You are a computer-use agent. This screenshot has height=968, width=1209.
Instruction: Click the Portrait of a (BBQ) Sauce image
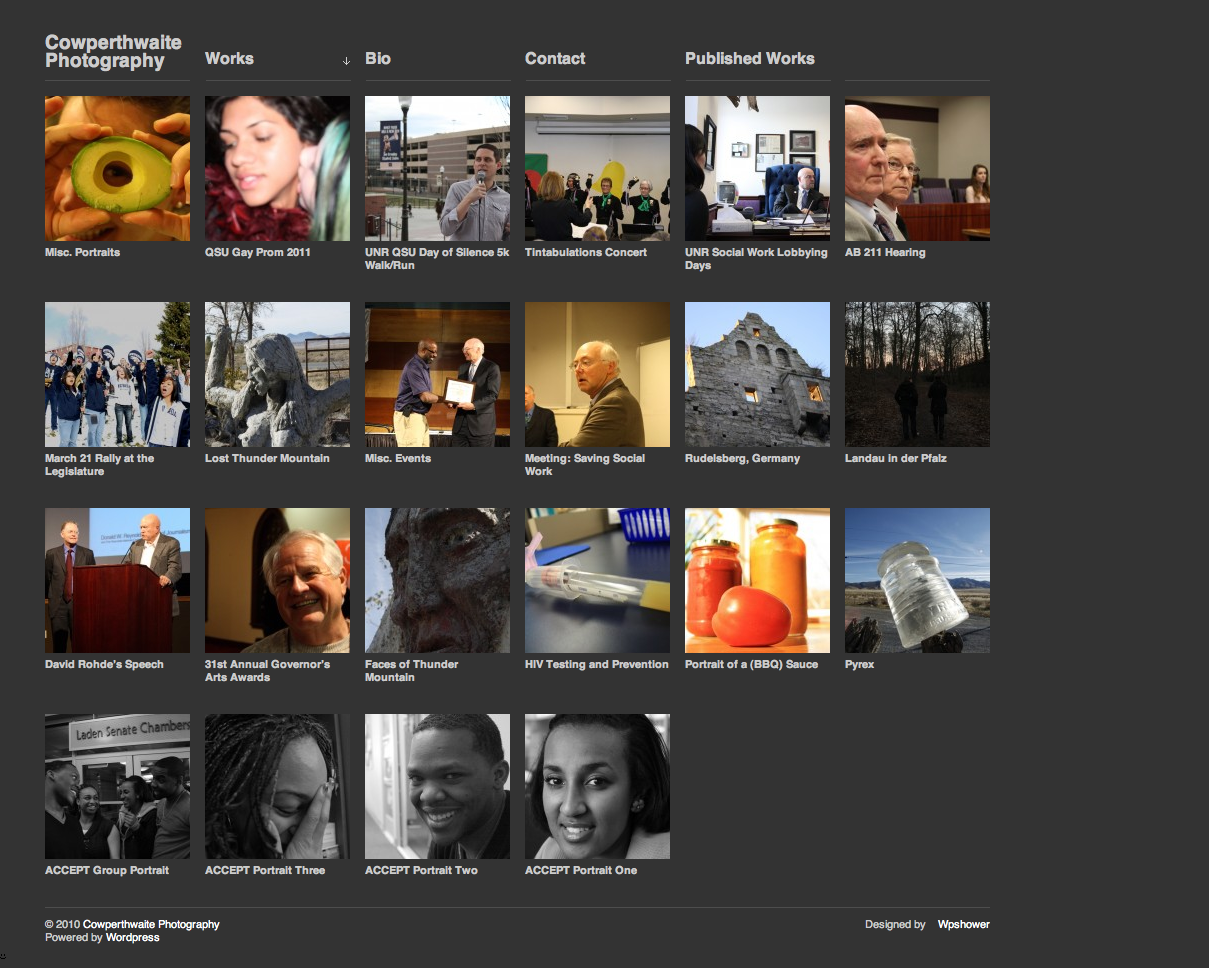click(x=757, y=580)
